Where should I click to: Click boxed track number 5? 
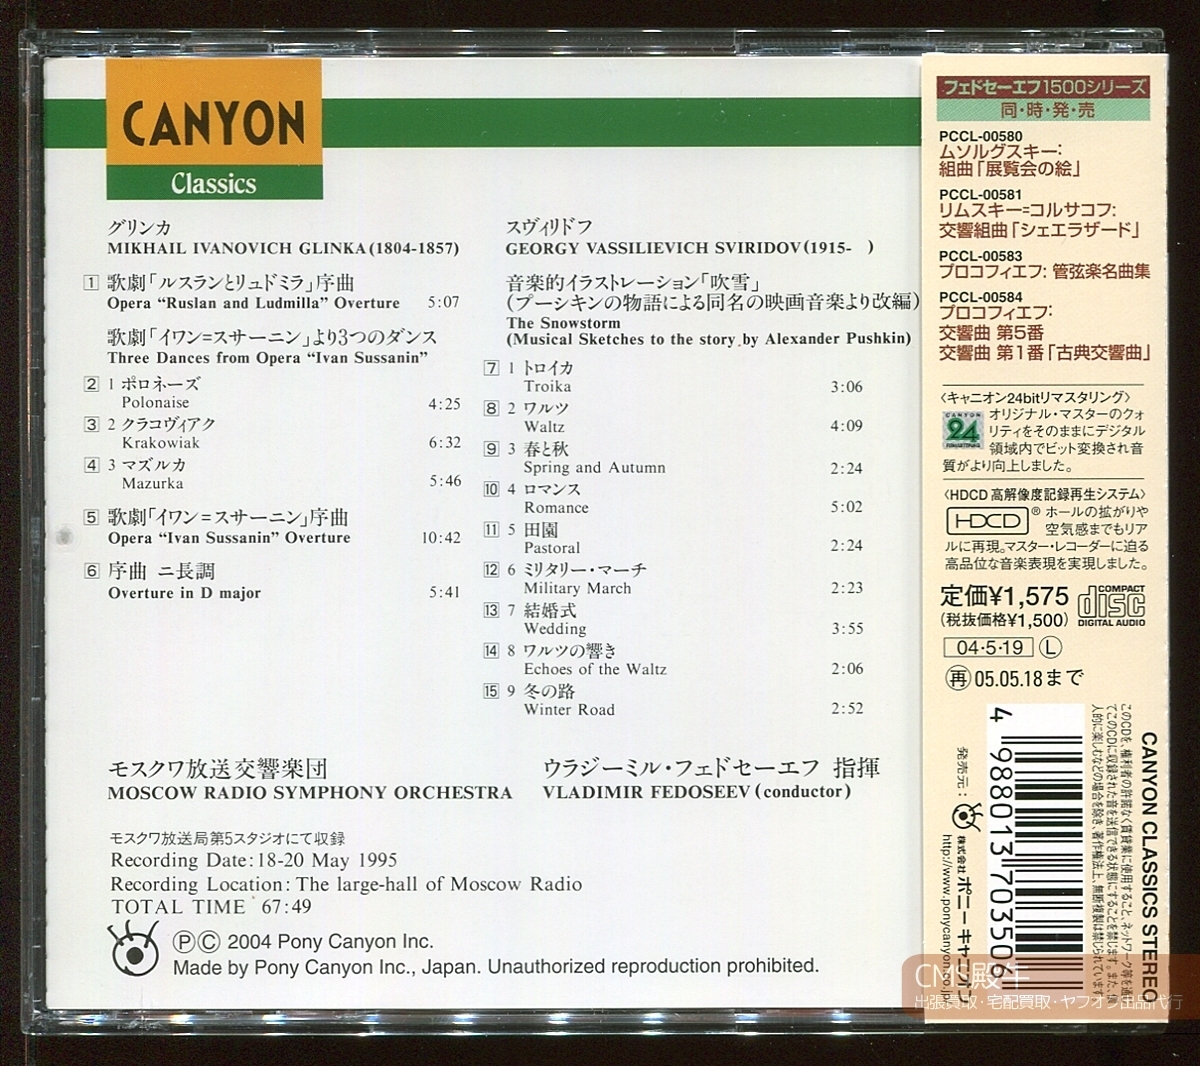92,518
